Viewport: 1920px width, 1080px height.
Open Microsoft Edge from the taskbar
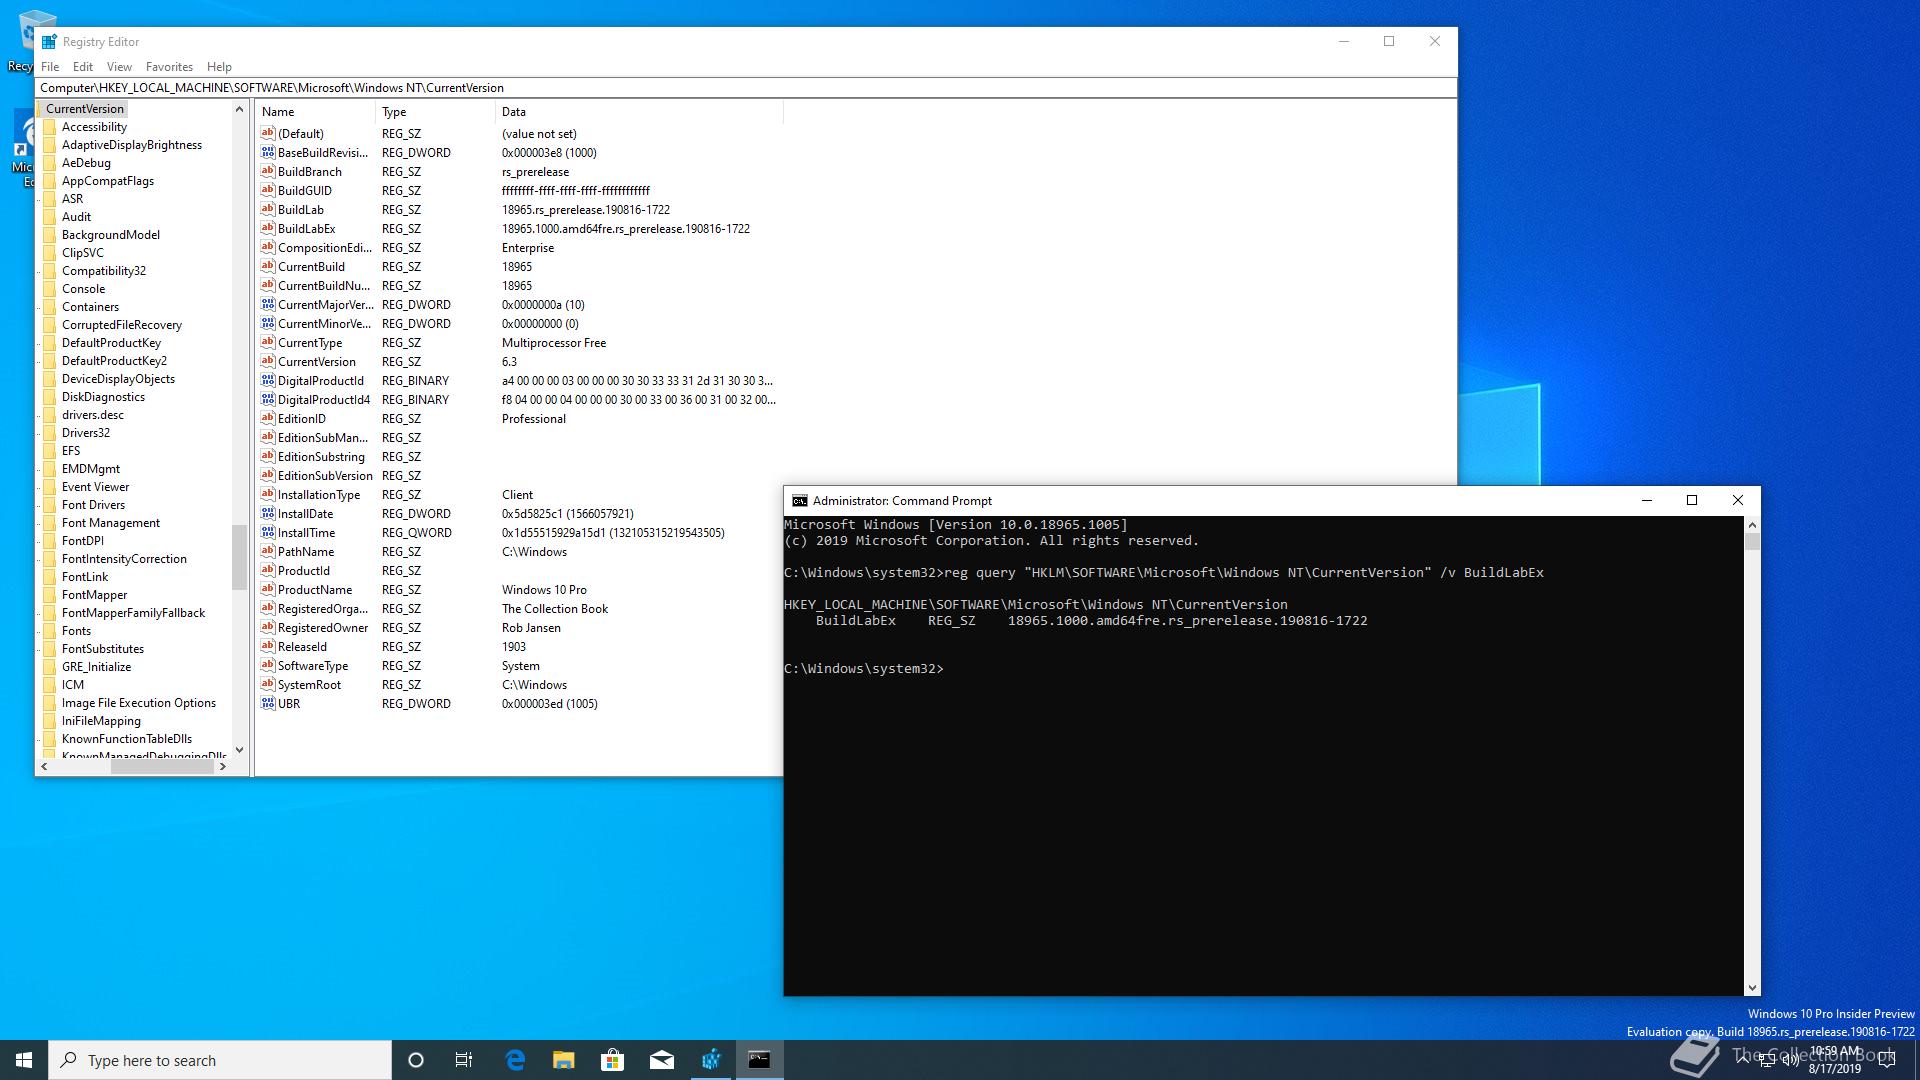(x=516, y=1059)
